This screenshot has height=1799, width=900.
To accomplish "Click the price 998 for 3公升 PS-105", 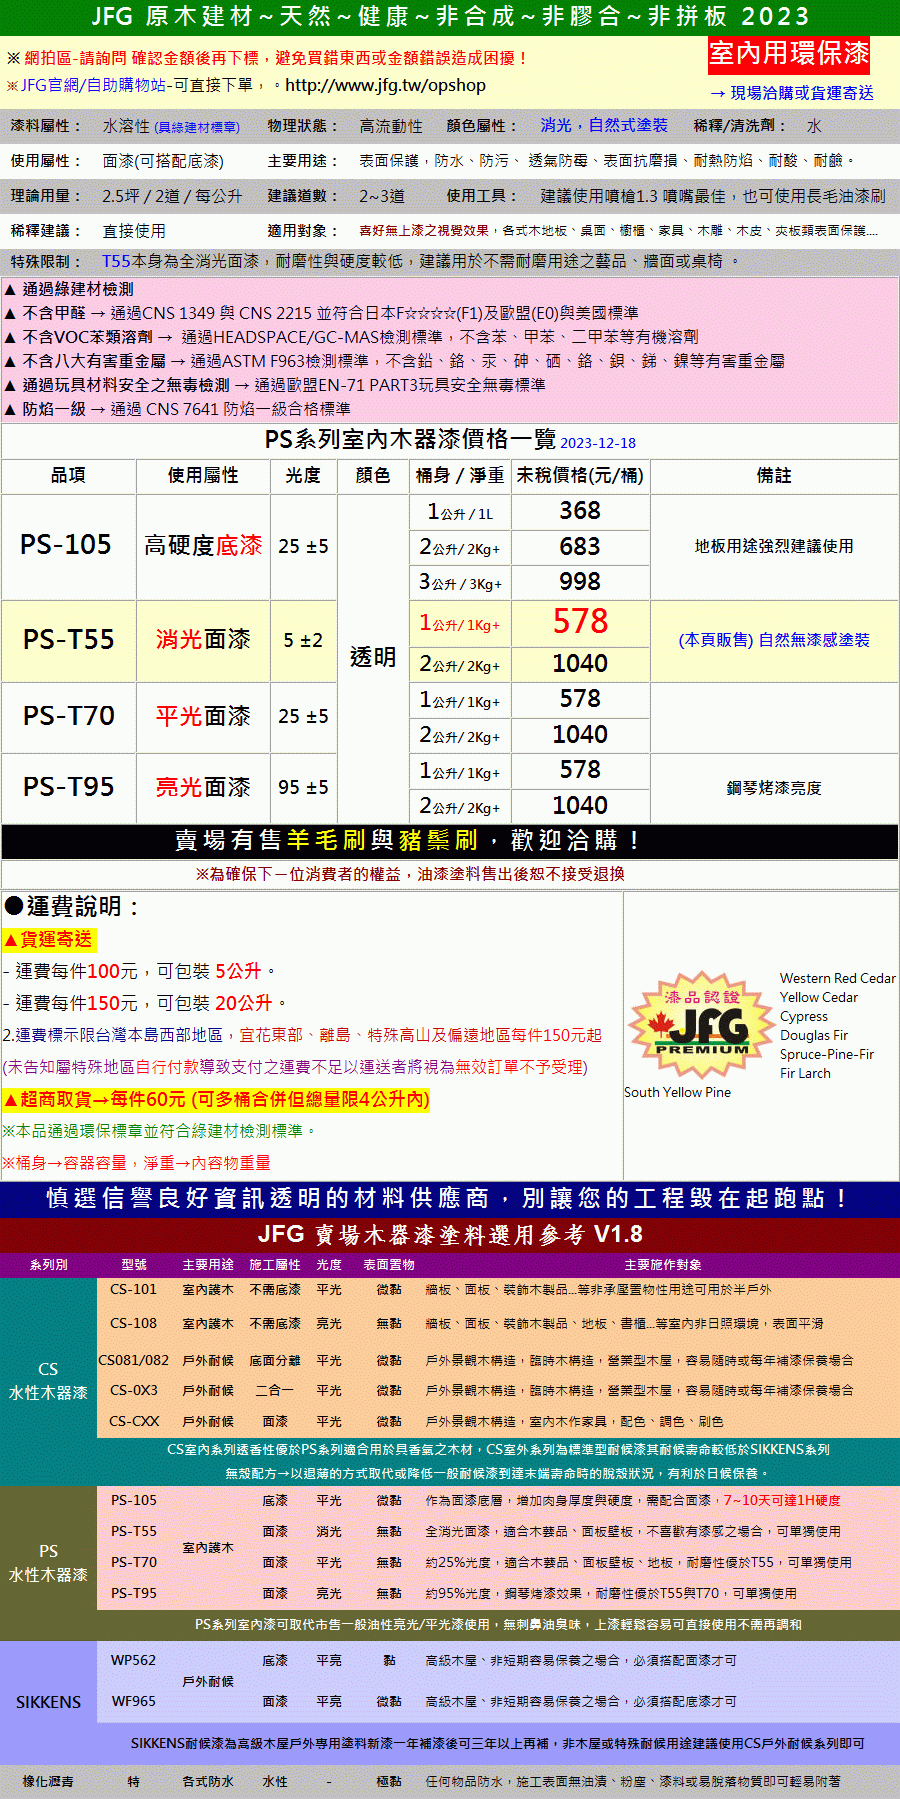I will coord(580,582).
